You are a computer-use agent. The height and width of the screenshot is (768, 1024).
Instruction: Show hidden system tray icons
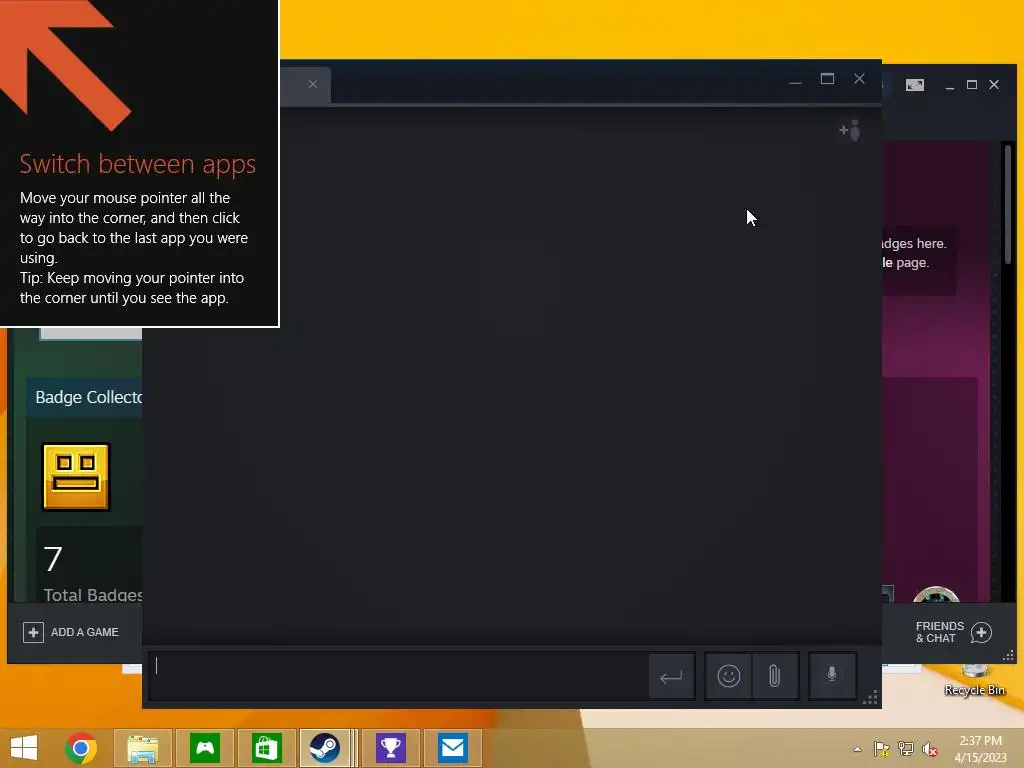[857, 749]
